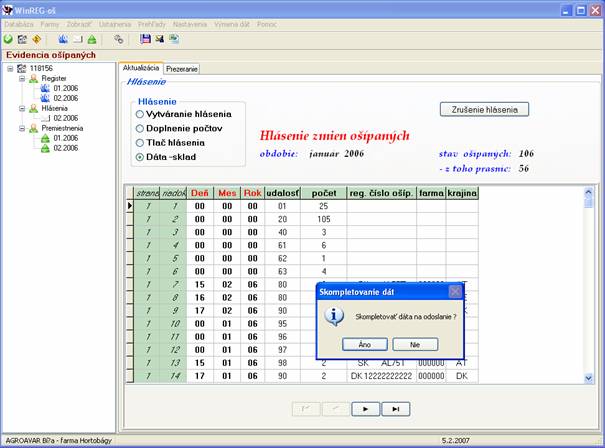Screen dimensions: 605x448
Task: Open the Prehľady menu
Action: point(152,24)
